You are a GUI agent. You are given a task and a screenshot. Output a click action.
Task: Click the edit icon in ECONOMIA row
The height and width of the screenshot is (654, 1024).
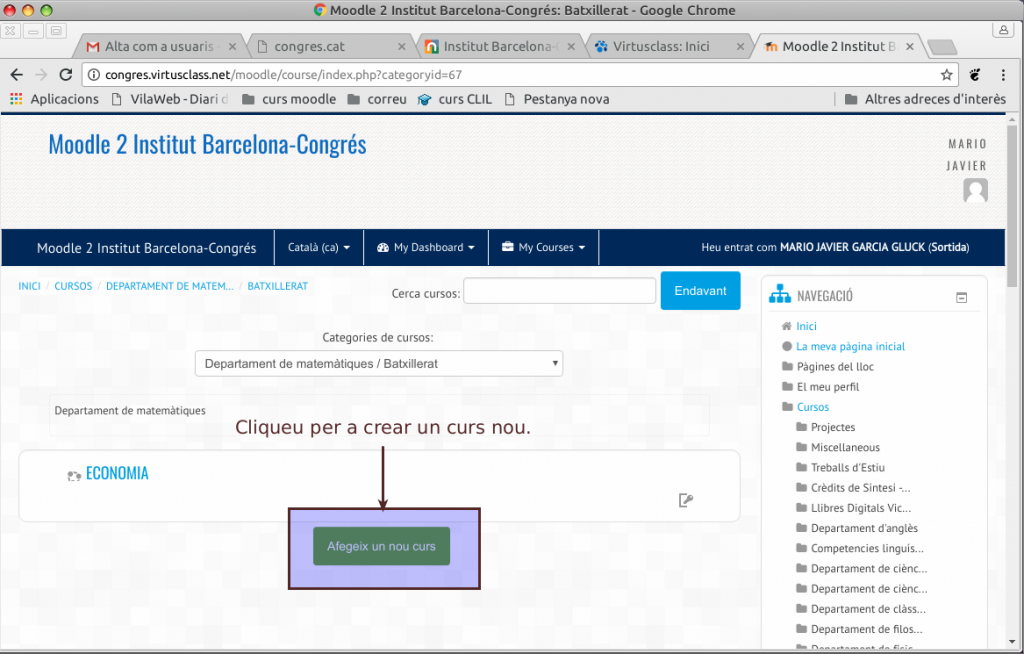[686, 500]
